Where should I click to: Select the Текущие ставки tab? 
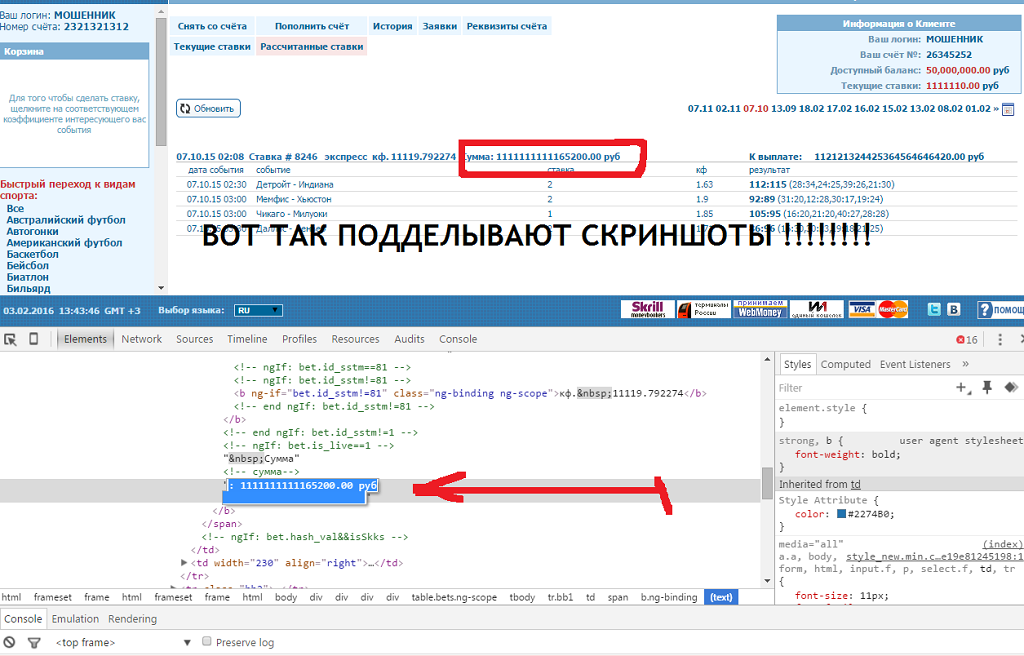coord(212,46)
